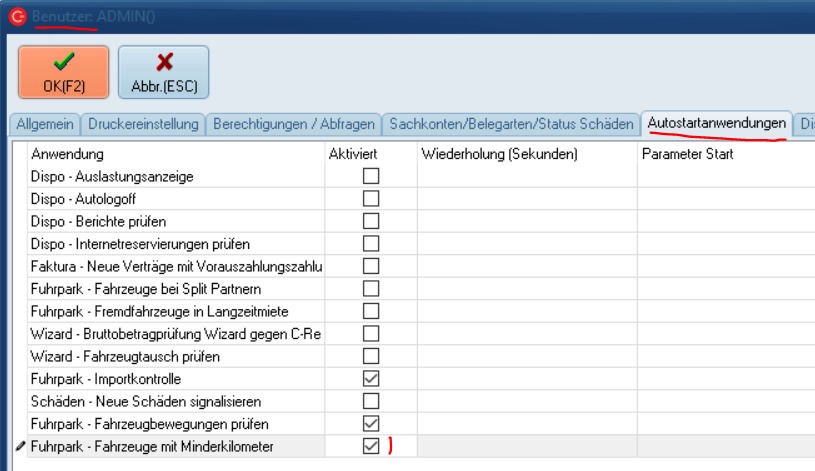
Task: Enable Dispo - Auslastungsanzeige checkbox
Action: coord(371,176)
